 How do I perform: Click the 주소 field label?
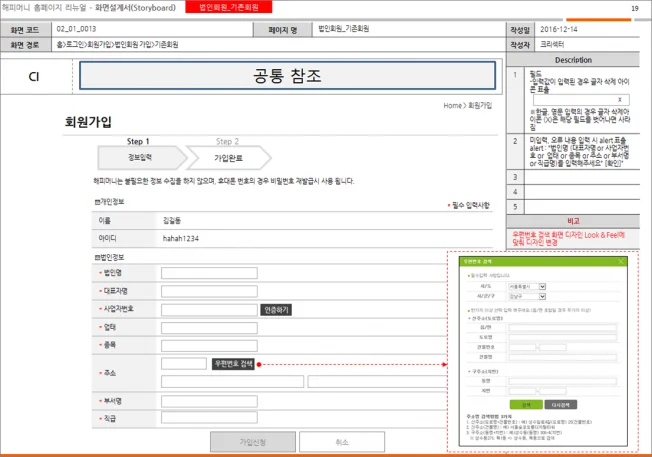[x=110, y=373]
